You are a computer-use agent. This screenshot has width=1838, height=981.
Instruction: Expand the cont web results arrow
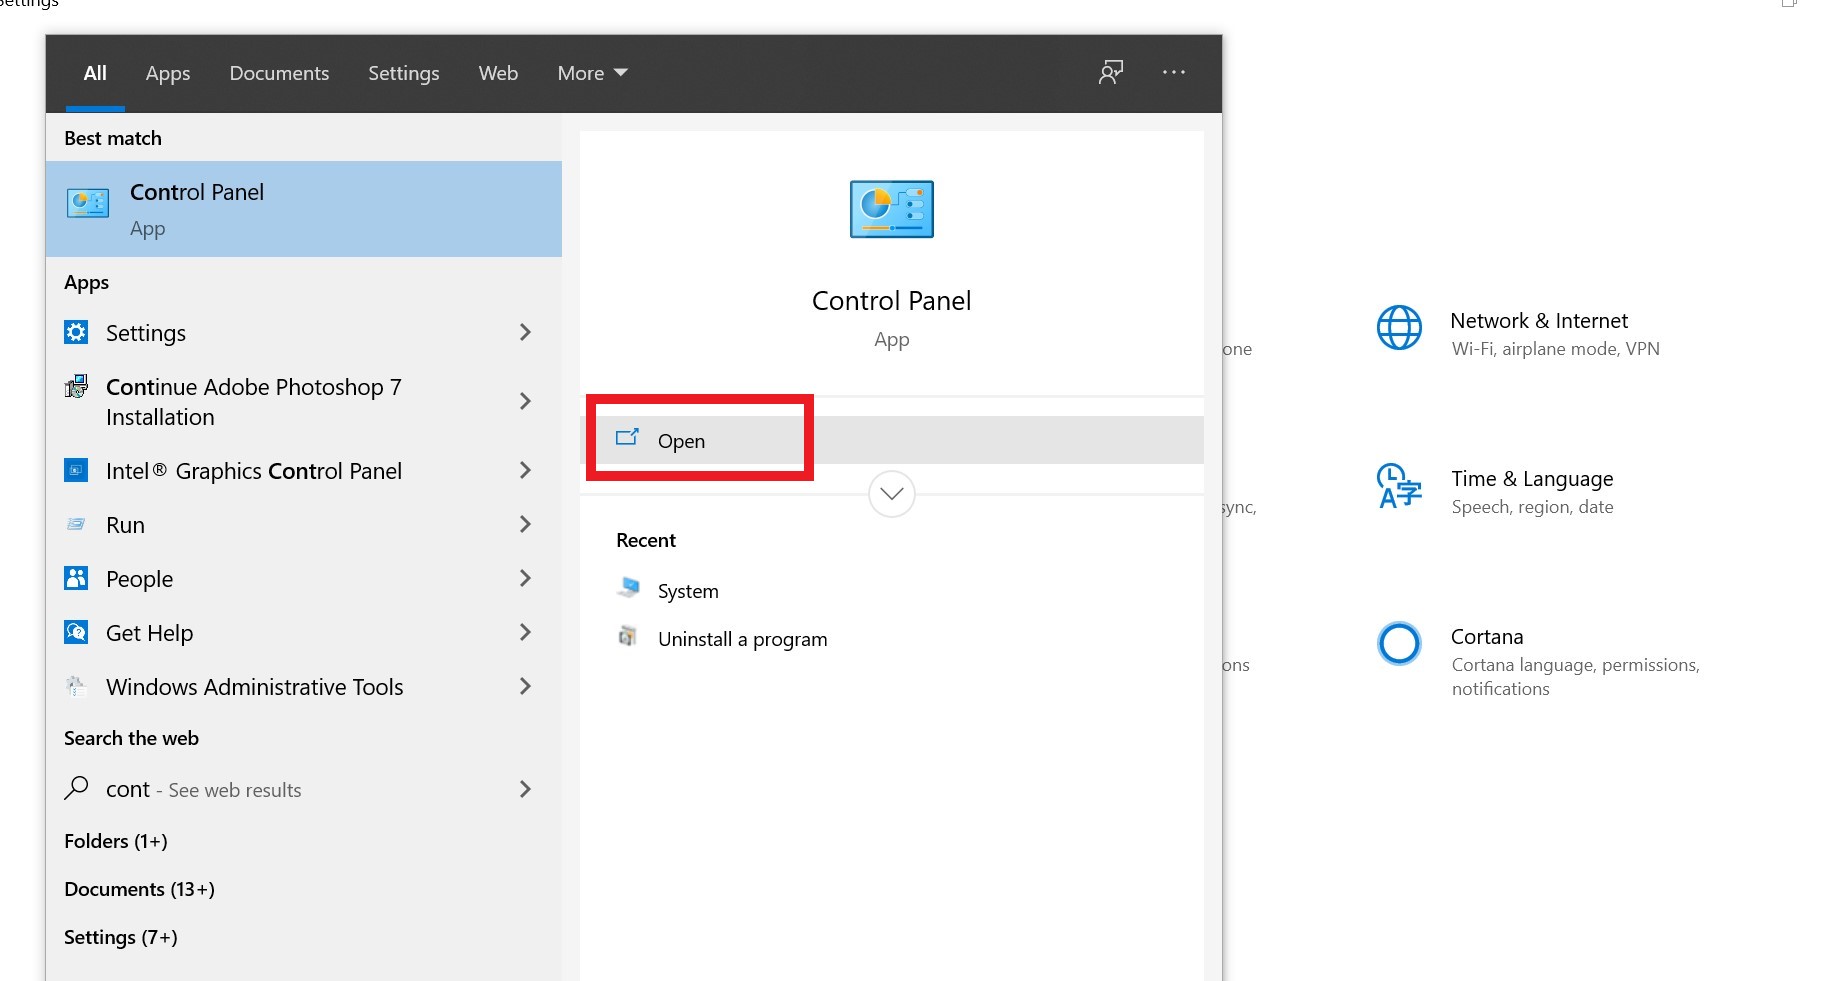tap(525, 789)
